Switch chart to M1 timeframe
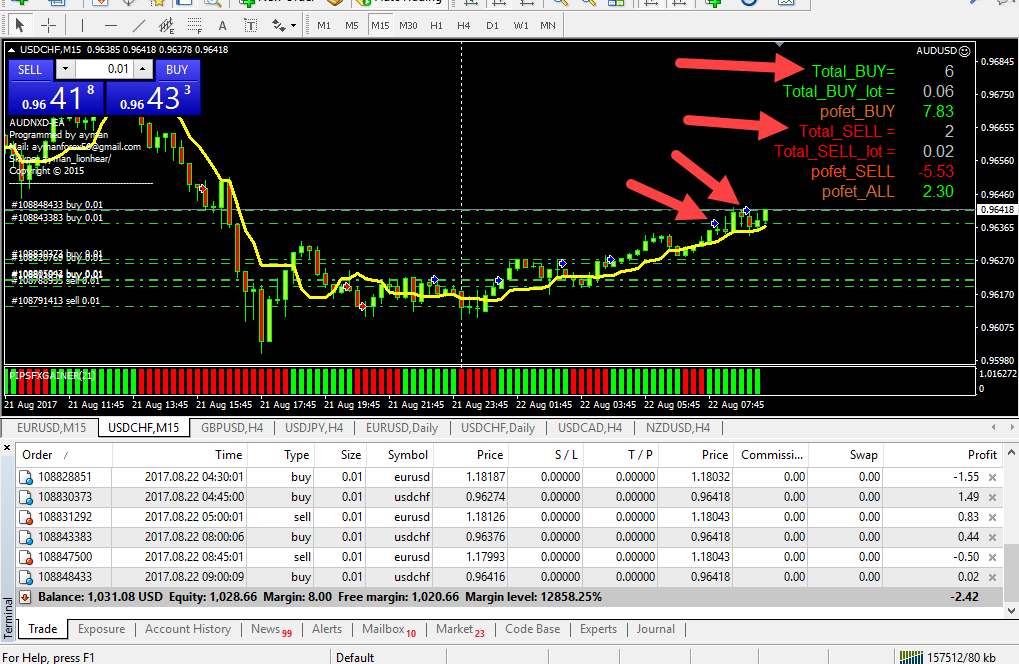The width and height of the screenshot is (1019, 664). [324, 25]
